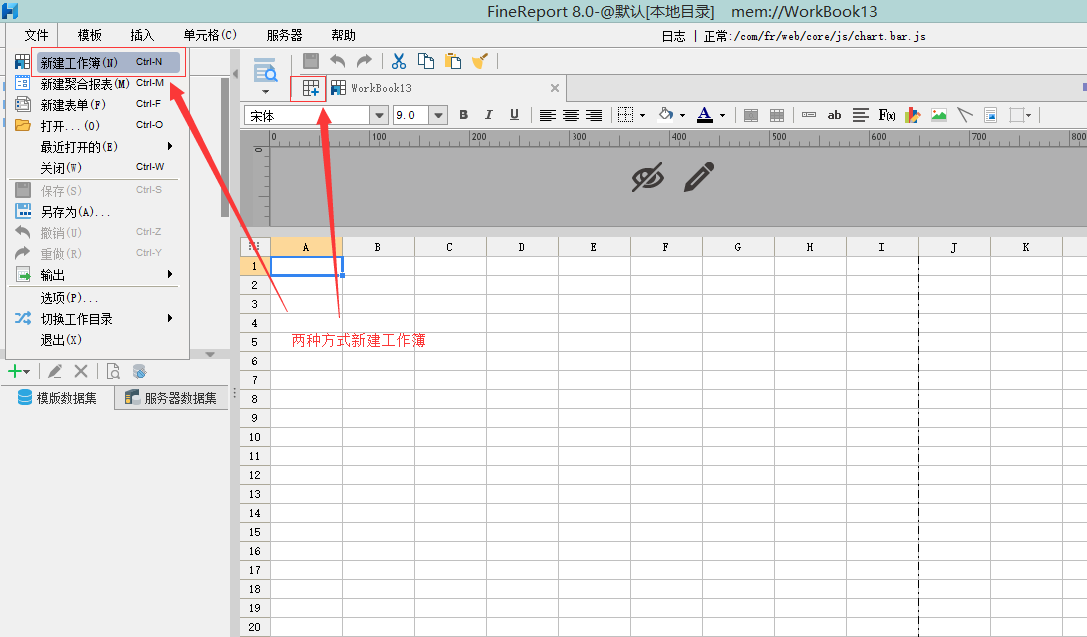The height and width of the screenshot is (637, 1087).
Task: Click the merge cells icon
Action: (751, 116)
